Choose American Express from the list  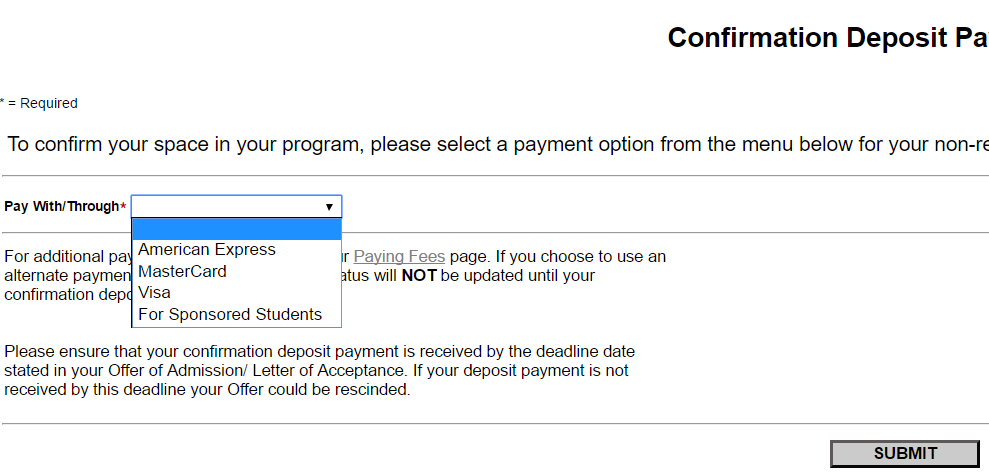tap(207, 250)
